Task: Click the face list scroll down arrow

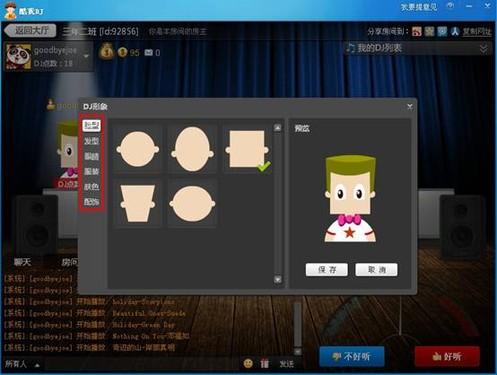Action: click(277, 279)
